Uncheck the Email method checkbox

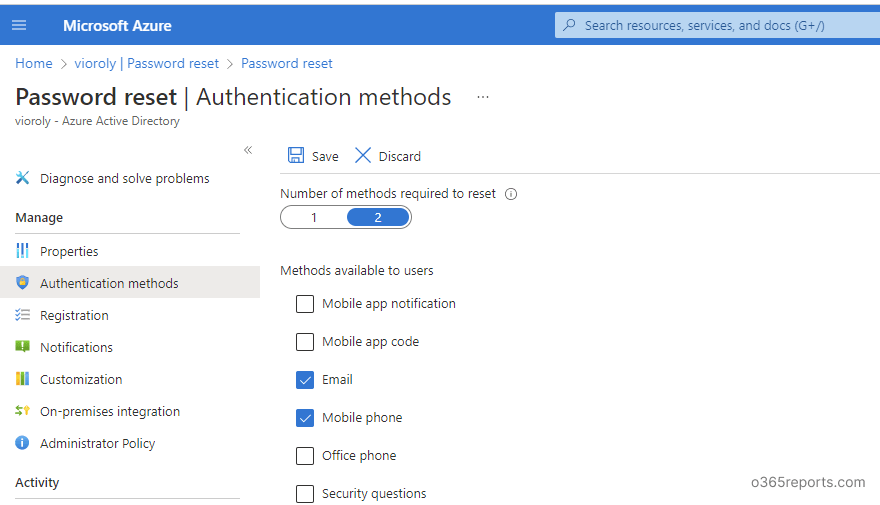[305, 380]
